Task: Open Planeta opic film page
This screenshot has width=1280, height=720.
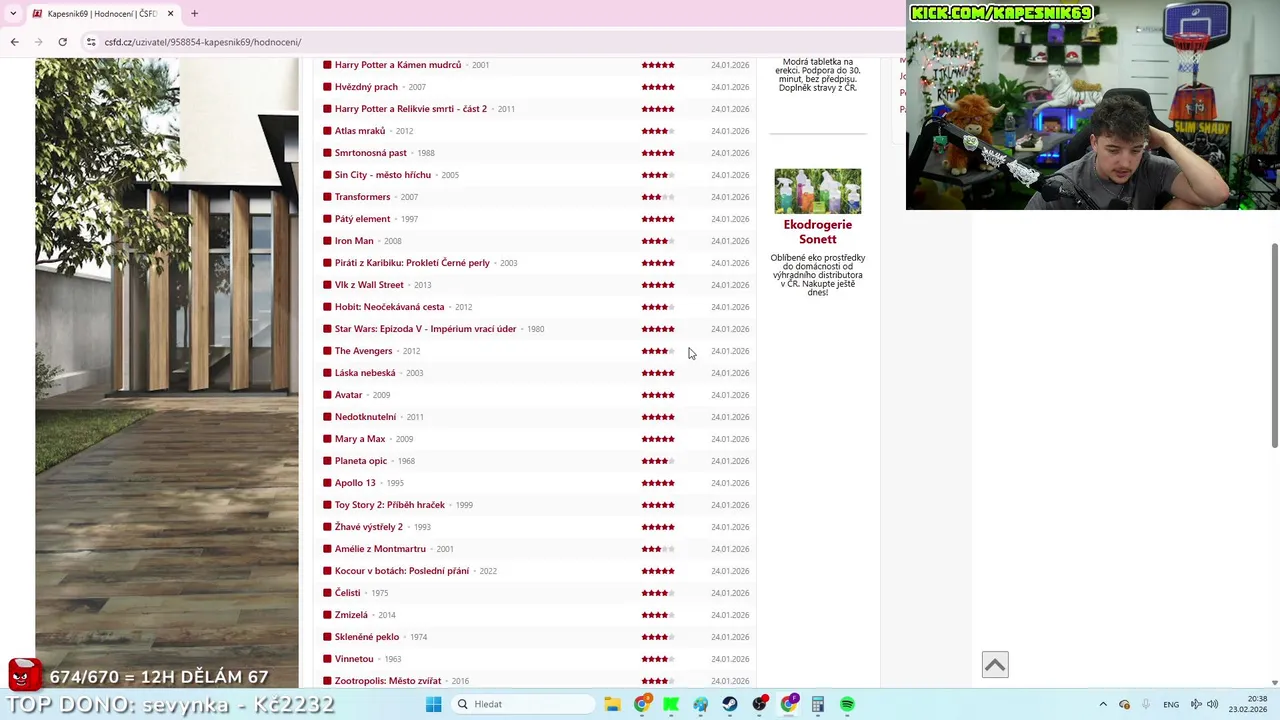Action: pos(361,461)
